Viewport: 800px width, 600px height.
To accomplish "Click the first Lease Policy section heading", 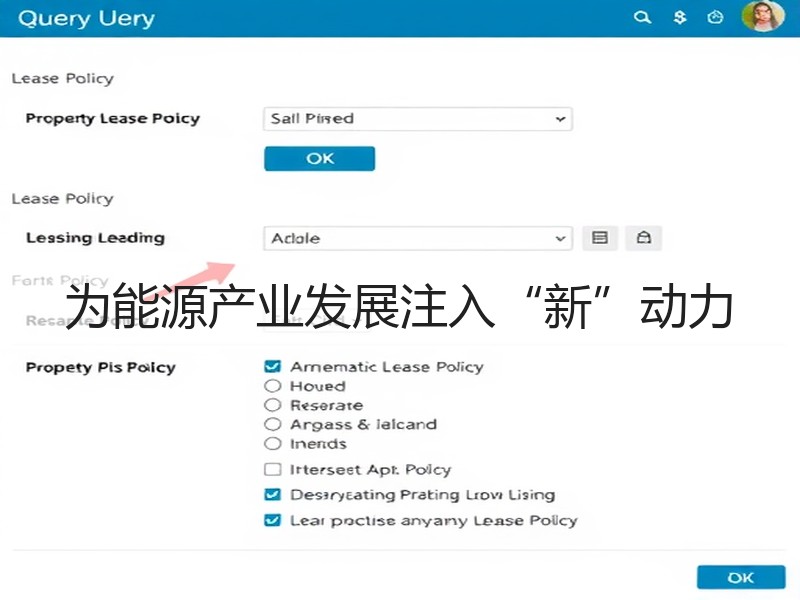I will coord(63,79).
